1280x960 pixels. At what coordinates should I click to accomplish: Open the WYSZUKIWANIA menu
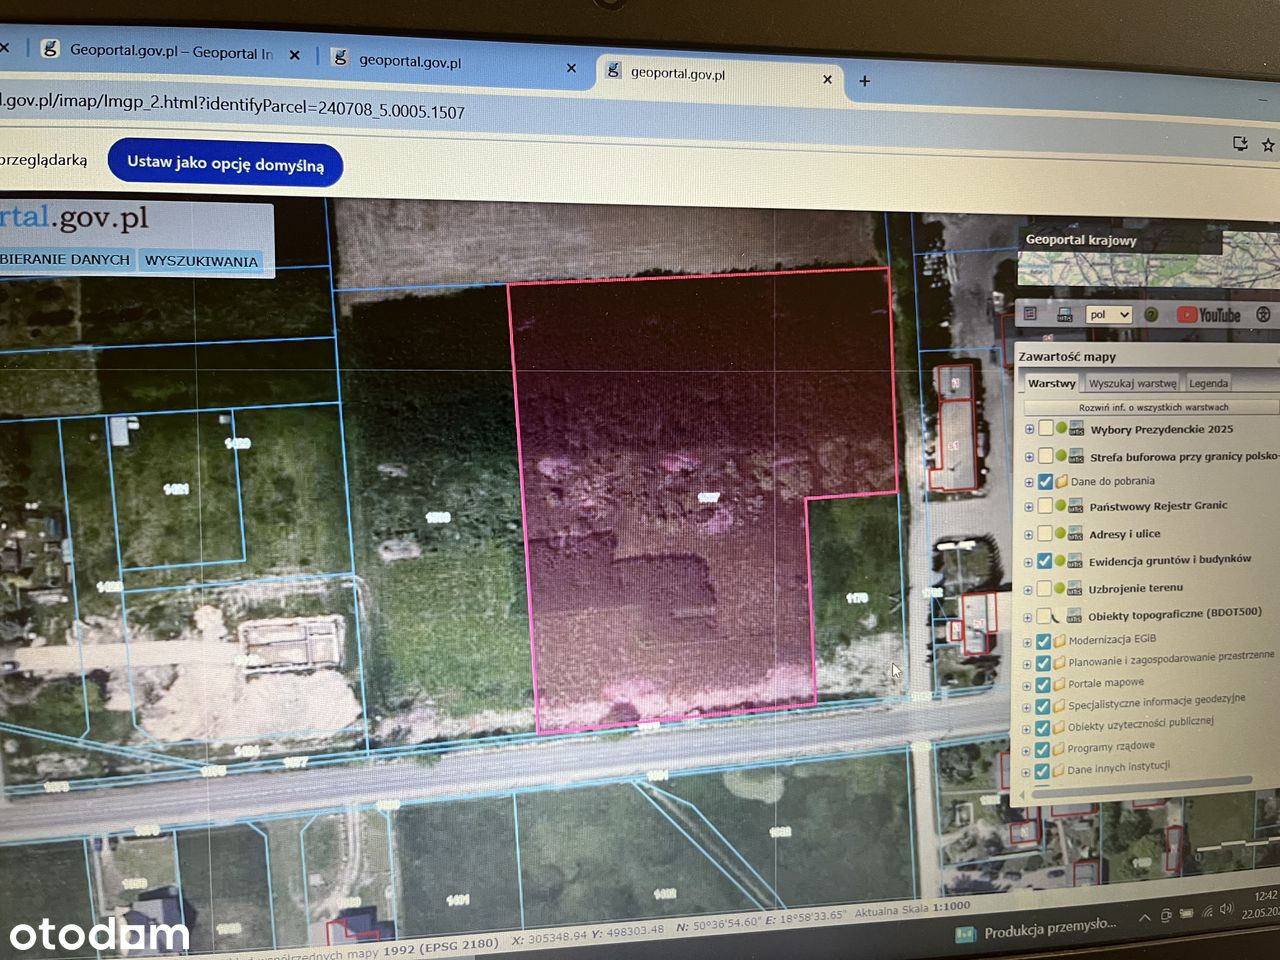[201, 261]
